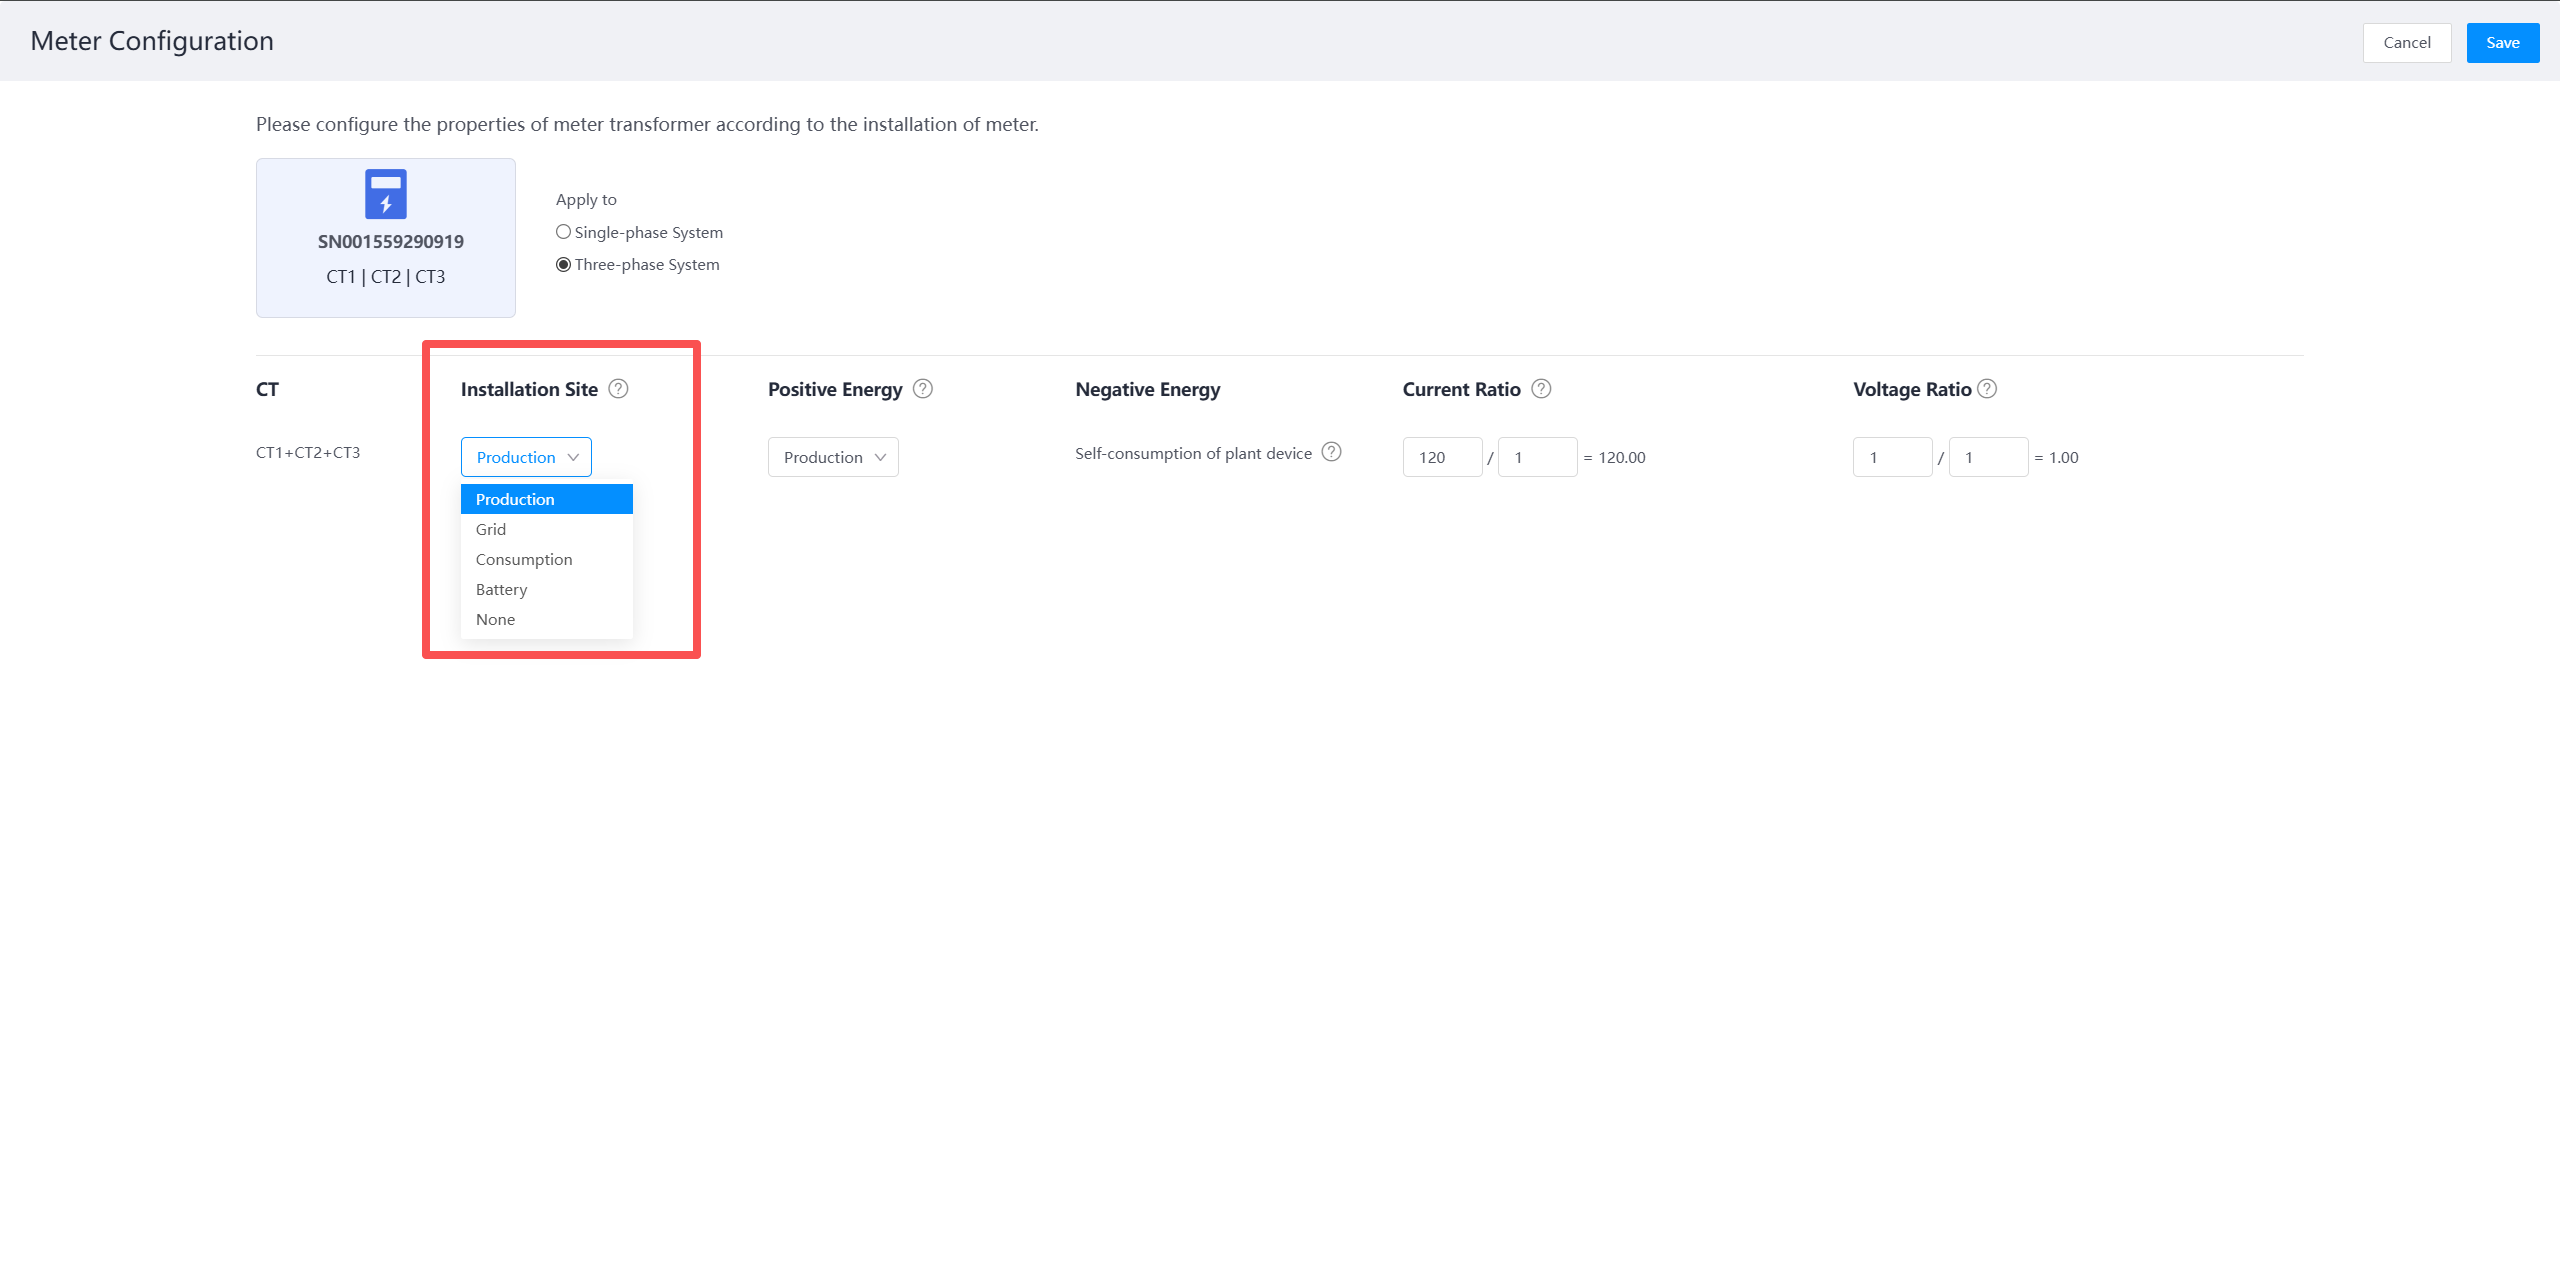
Task: Click the first Voltage Ratio input
Action: [1891, 457]
